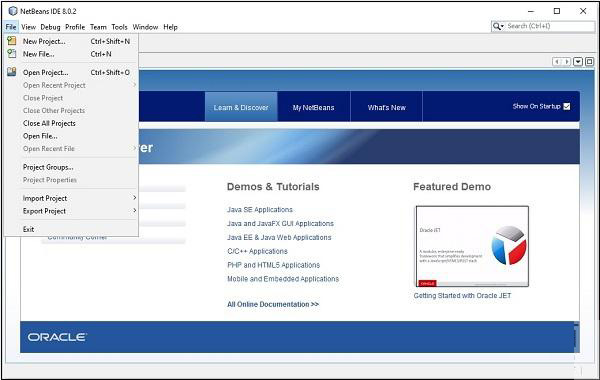Select Open Project... menu entry

71,72
